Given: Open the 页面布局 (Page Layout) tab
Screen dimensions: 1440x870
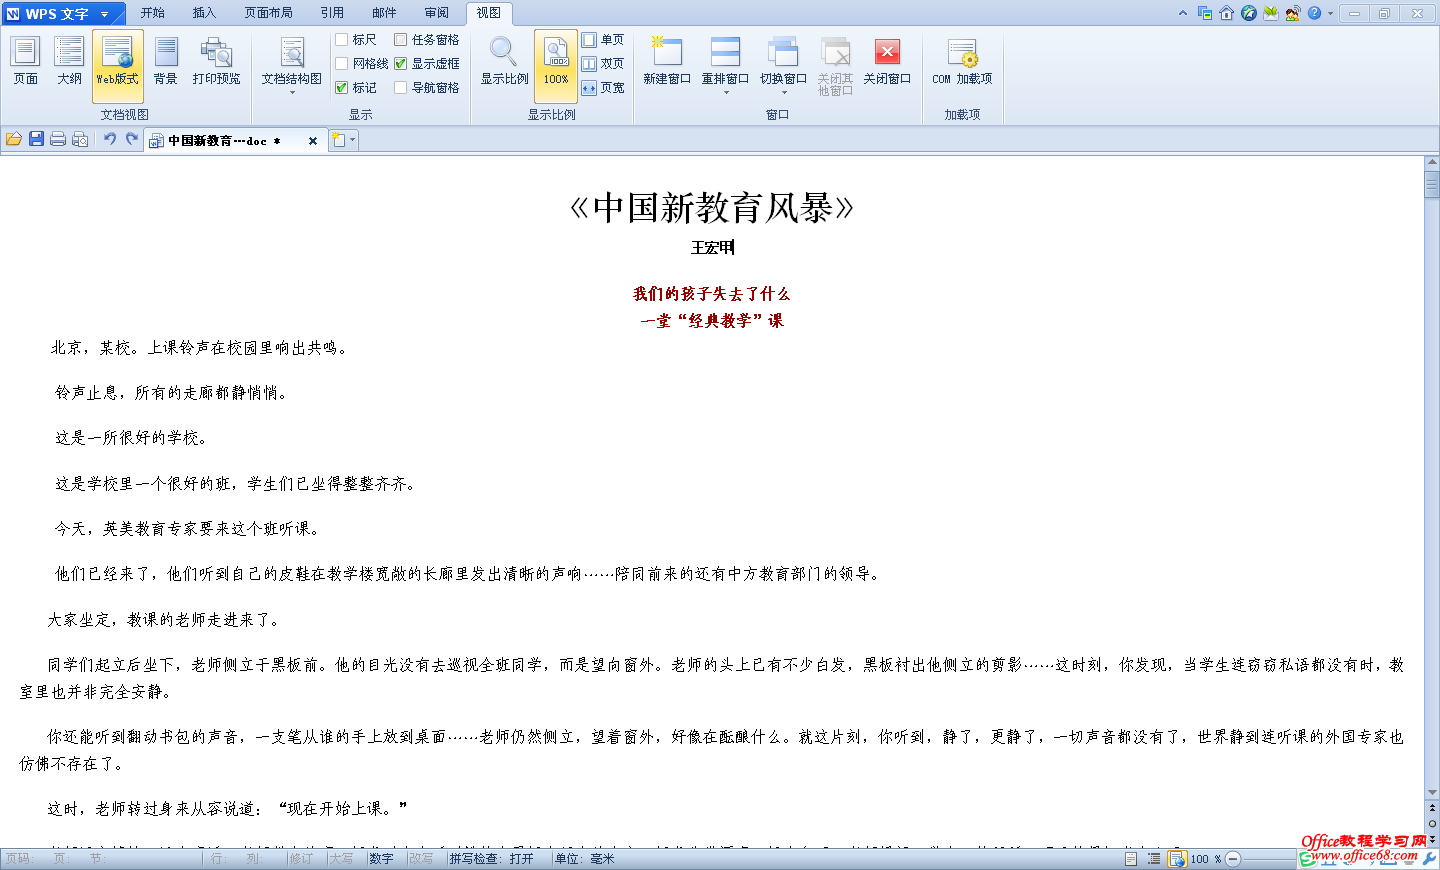Looking at the screenshot, I should click(x=268, y=13).
